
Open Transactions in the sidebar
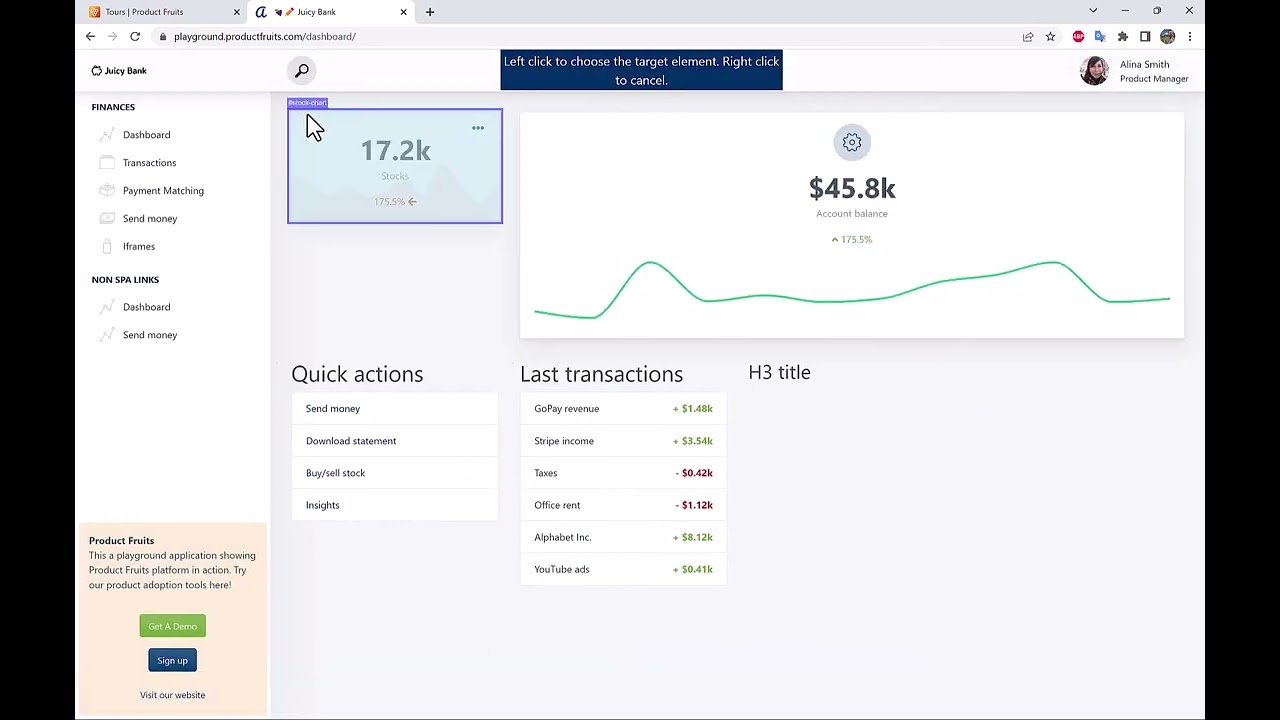[149, 163]
